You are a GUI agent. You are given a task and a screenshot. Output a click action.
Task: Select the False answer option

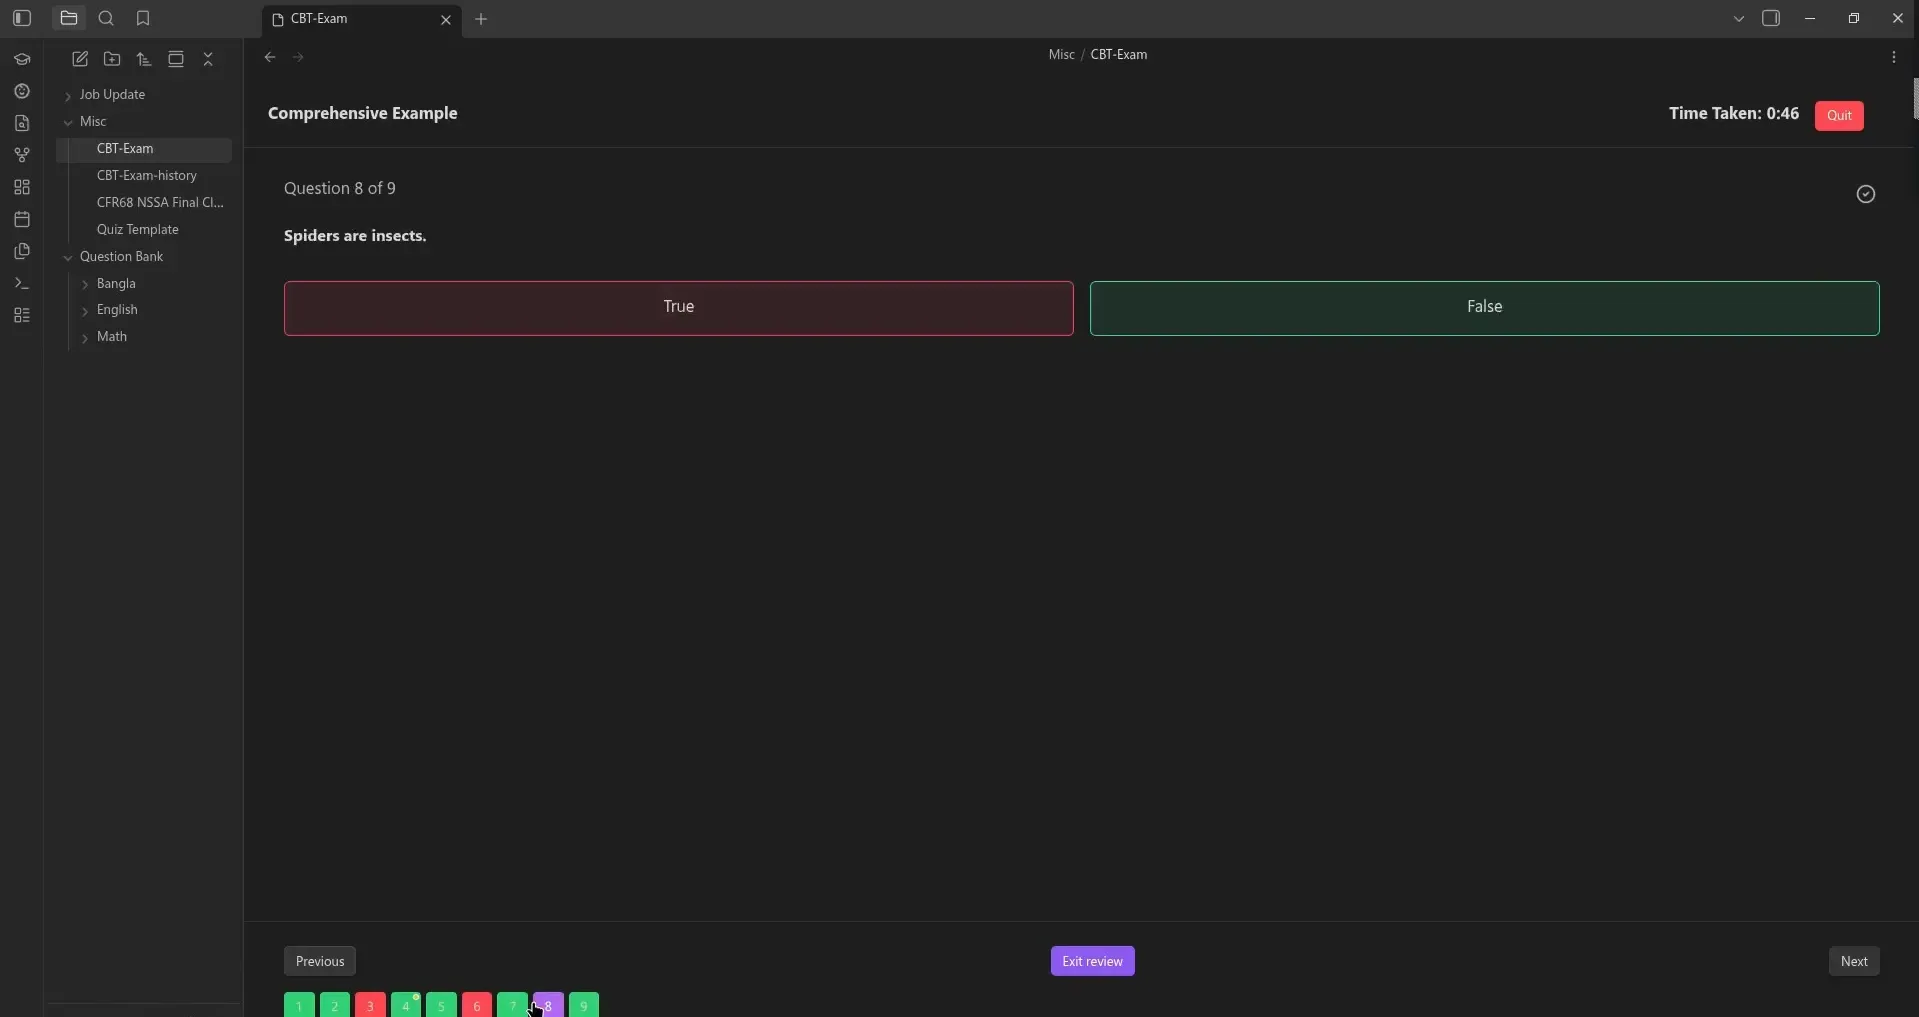1485,308
